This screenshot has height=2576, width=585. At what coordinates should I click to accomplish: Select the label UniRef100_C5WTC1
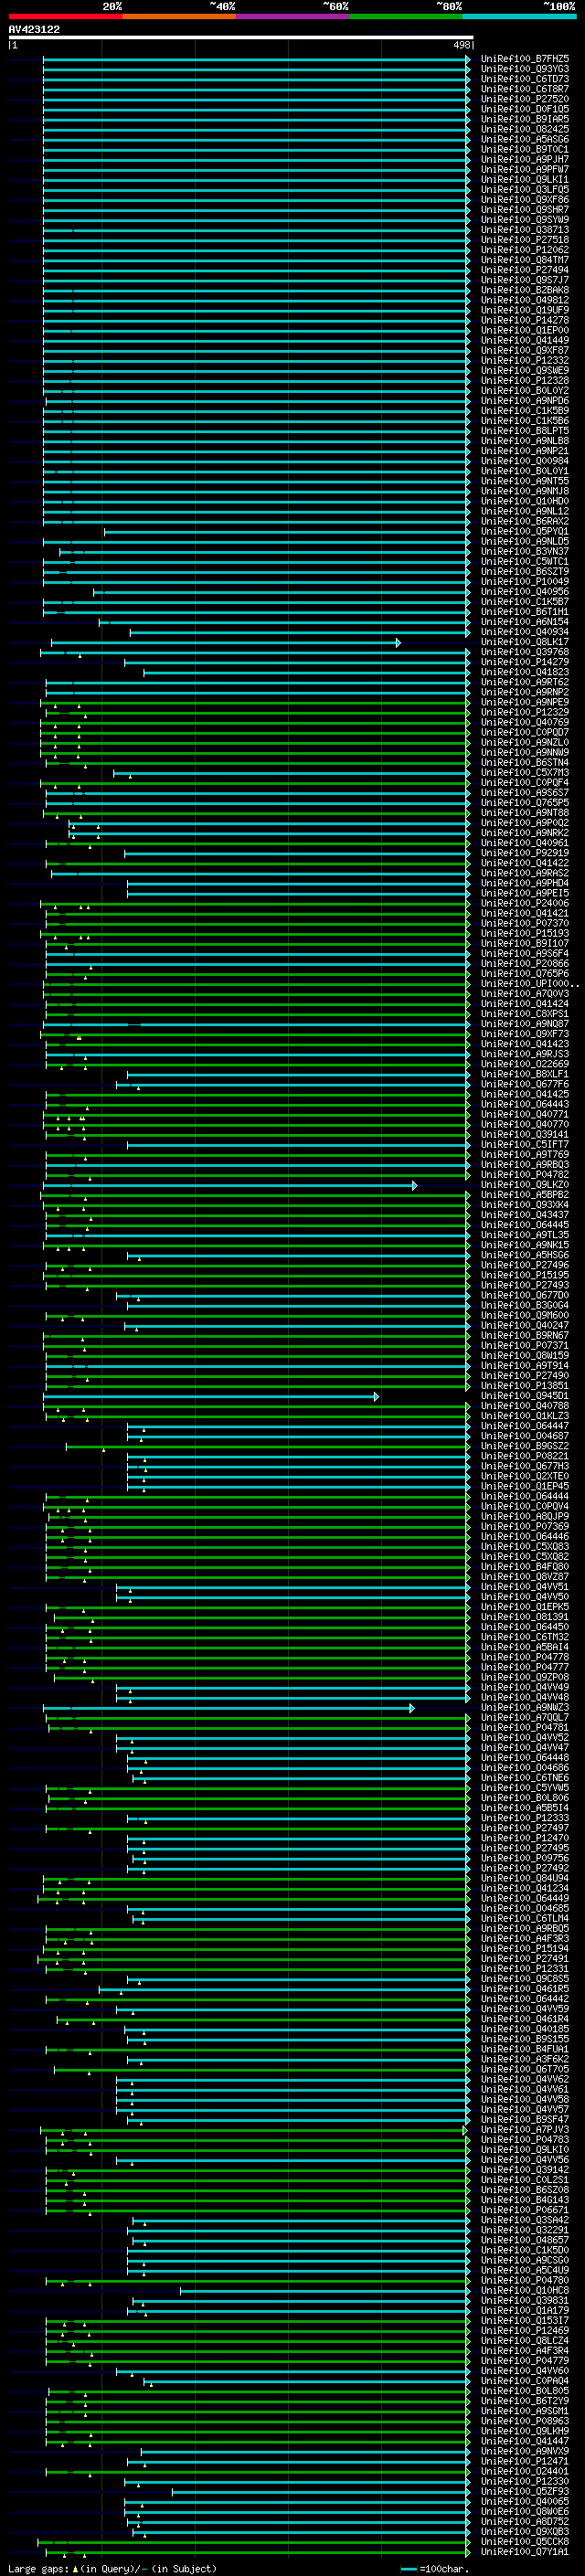(x=525, y=561)
